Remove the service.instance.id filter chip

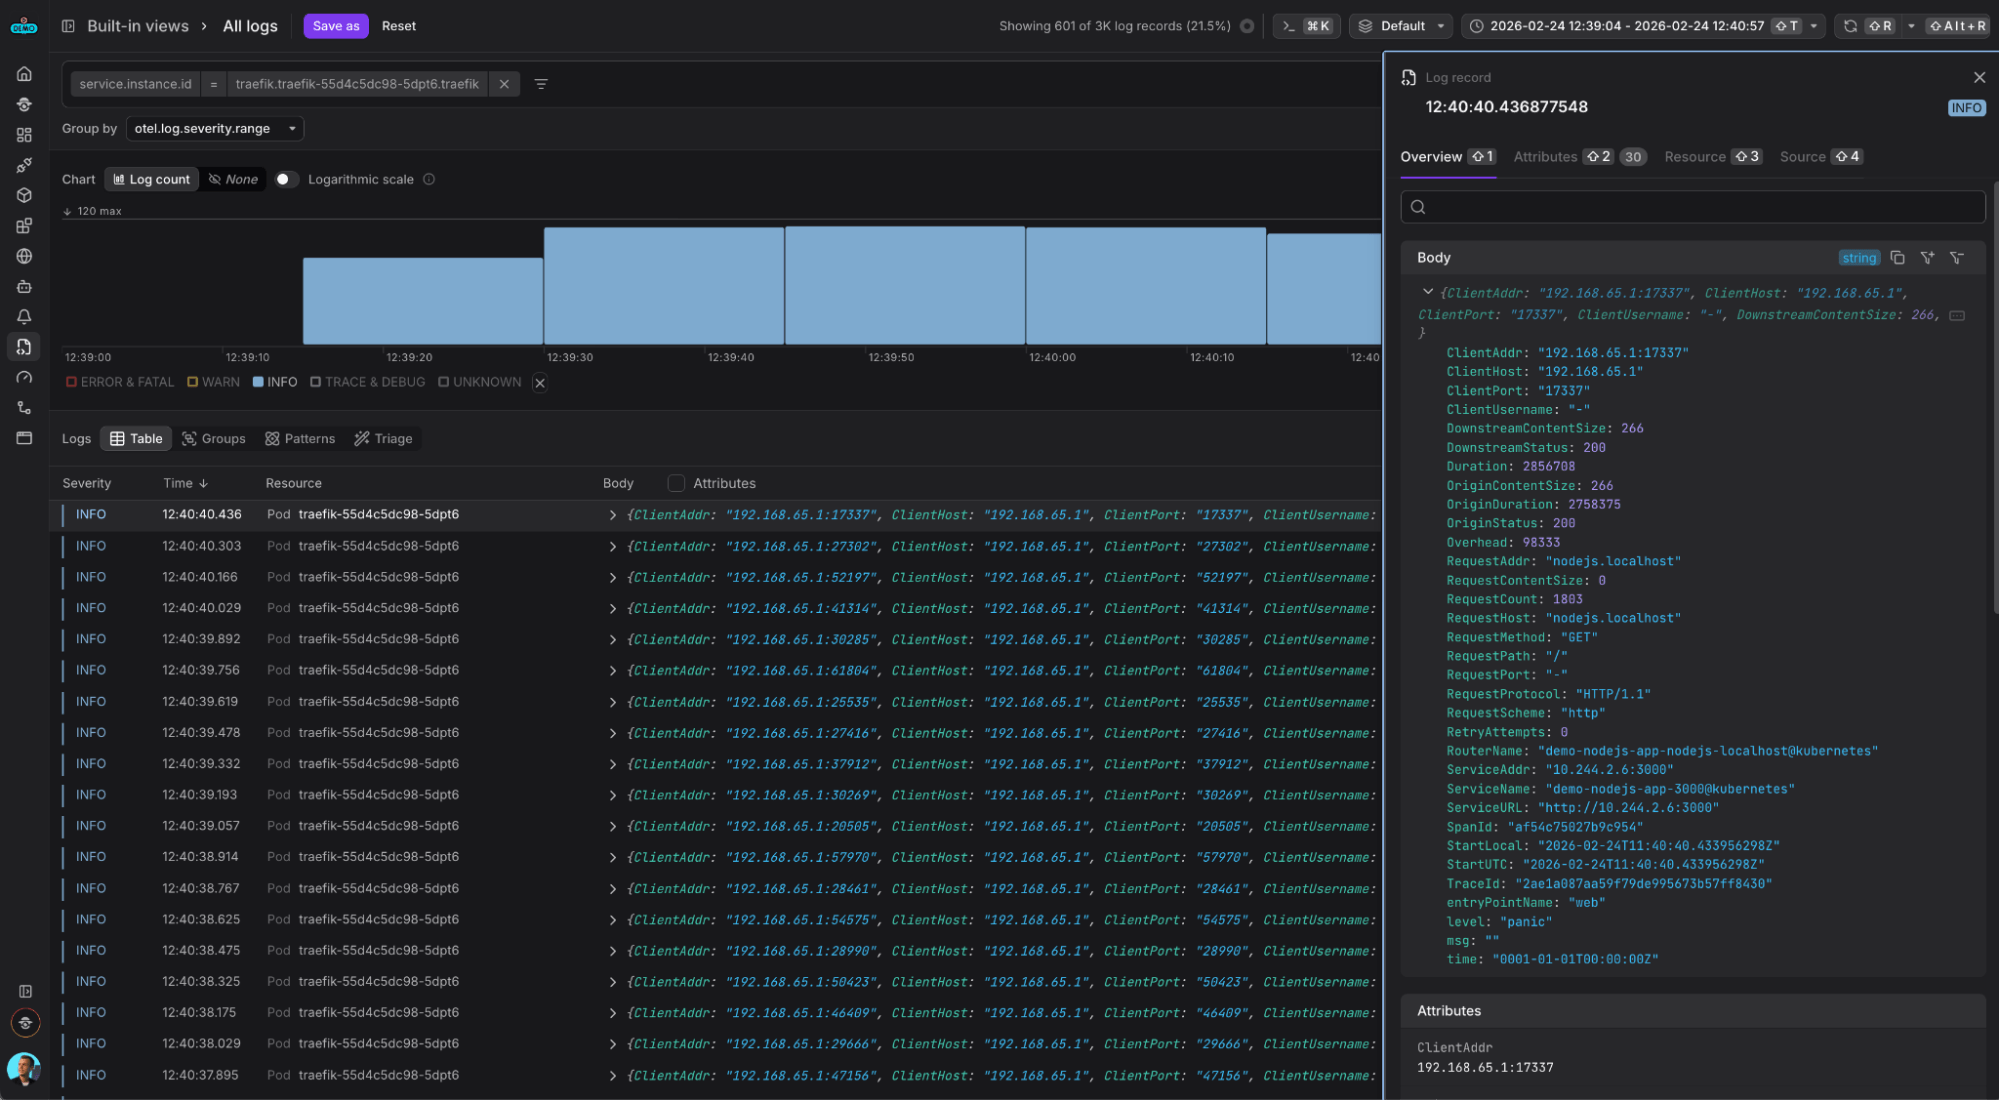[x=504, y=84]
